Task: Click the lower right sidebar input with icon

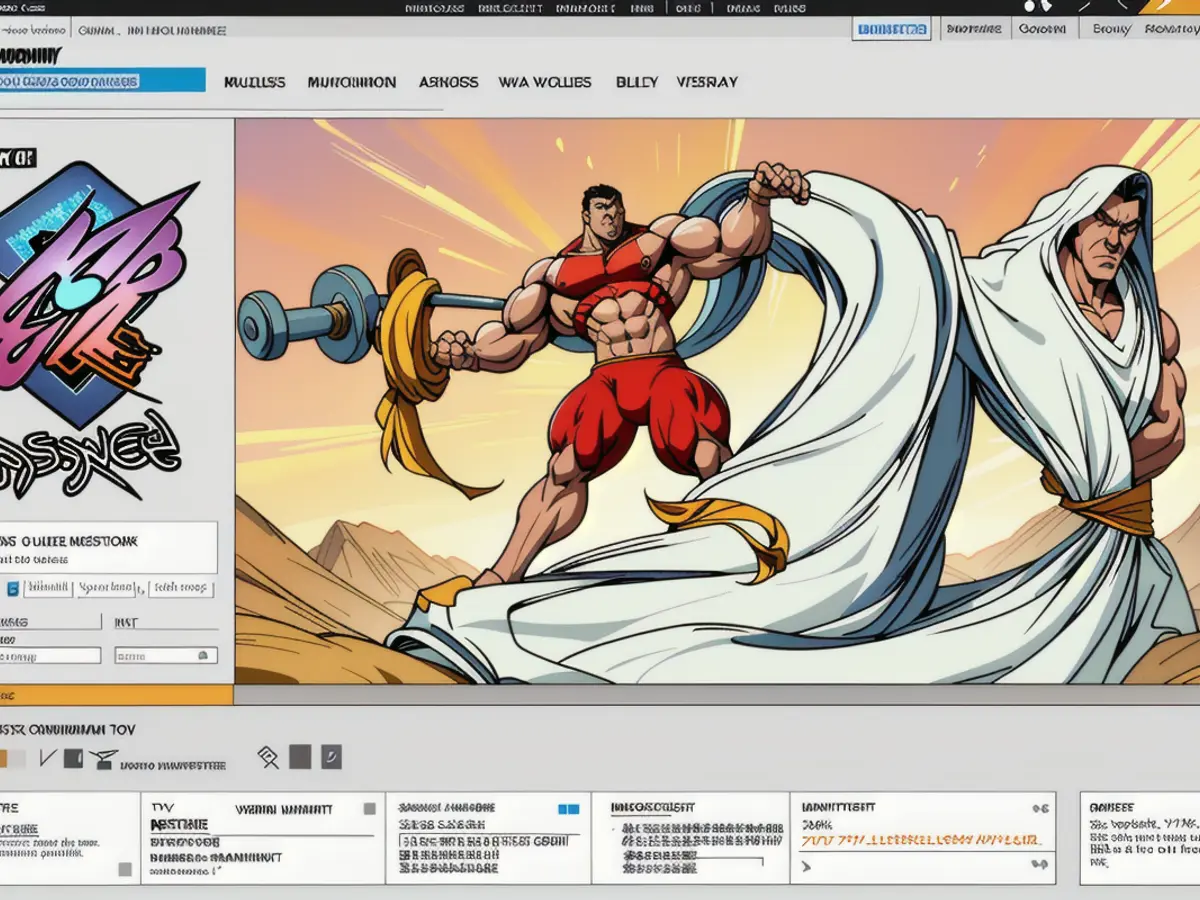Action: click(x=166, y=656)
